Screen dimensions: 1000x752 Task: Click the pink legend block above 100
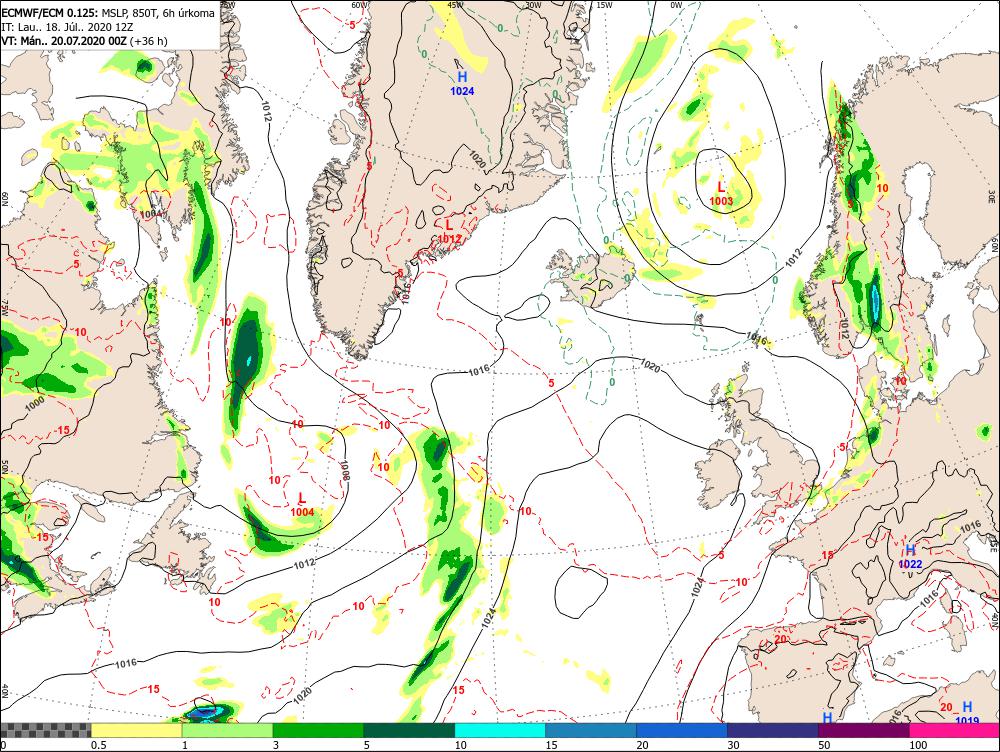[x=955, y=730]
